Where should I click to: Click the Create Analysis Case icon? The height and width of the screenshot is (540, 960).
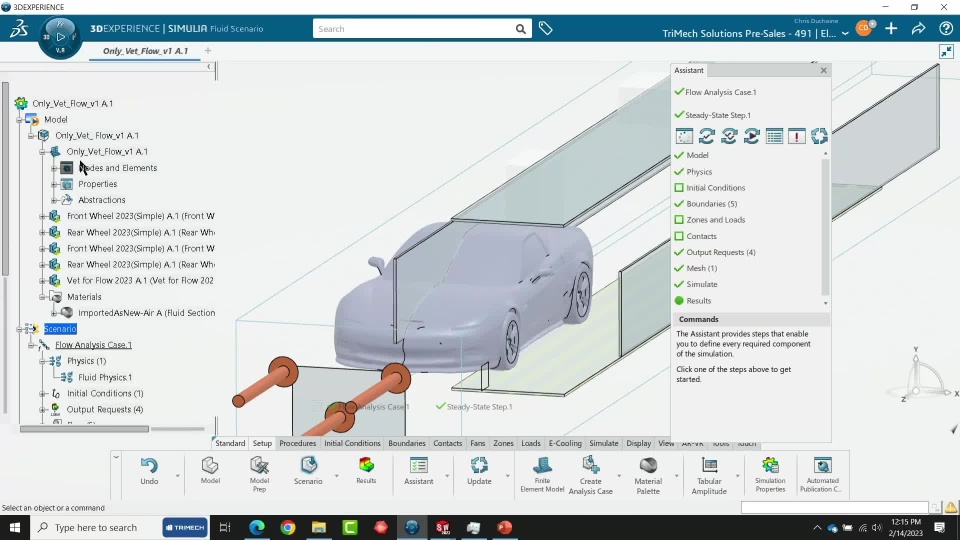(x=590, y=465)
